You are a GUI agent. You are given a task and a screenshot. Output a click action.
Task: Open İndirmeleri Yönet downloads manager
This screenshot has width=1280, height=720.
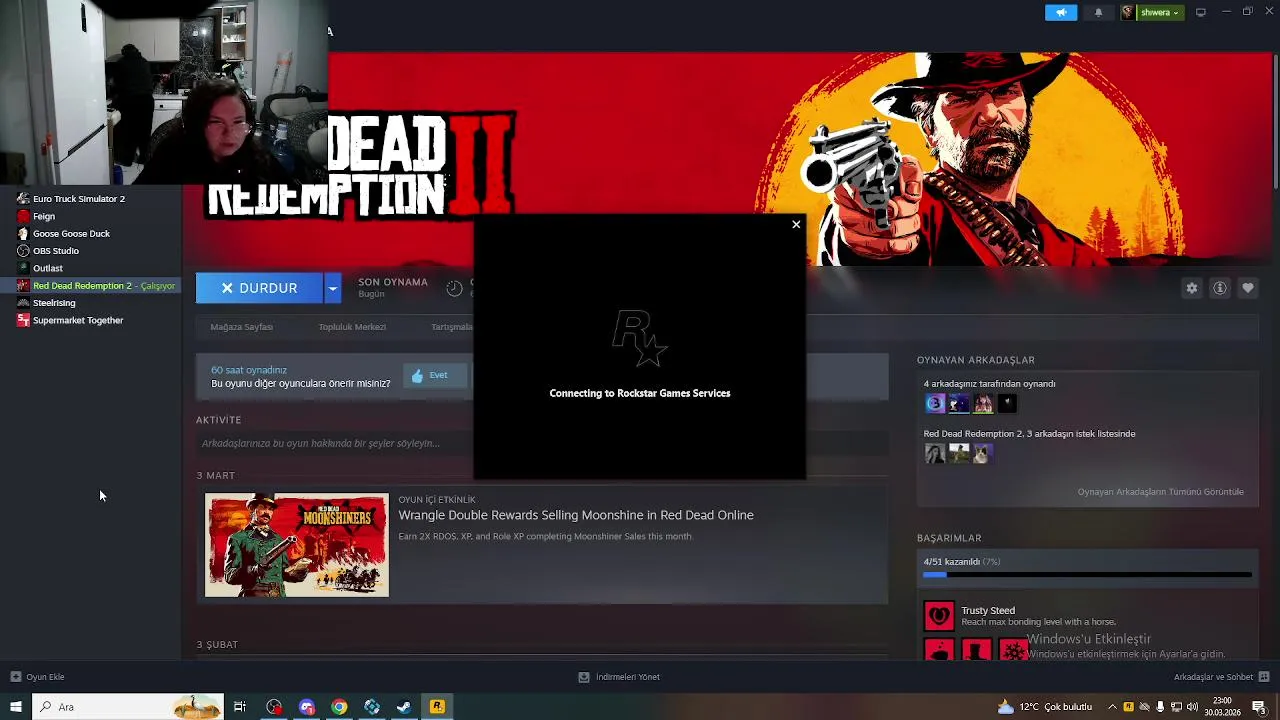tap(619, 677)
